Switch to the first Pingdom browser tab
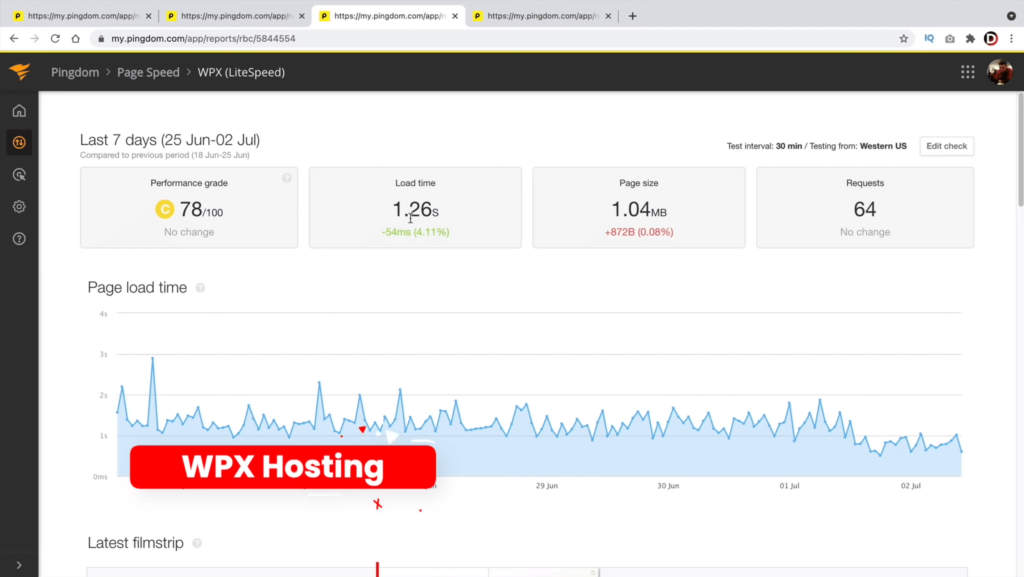 point(80,16)
